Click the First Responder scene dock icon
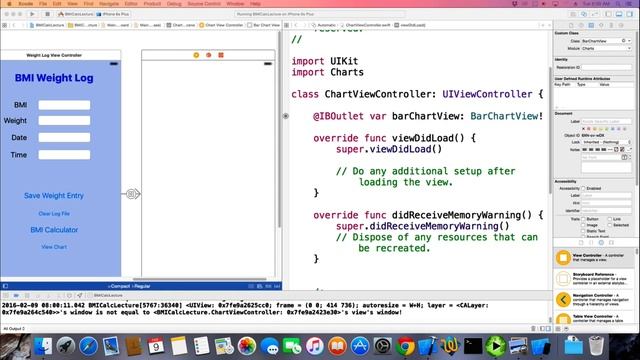The width and height of the screenshot is (640, 360). 209,55
